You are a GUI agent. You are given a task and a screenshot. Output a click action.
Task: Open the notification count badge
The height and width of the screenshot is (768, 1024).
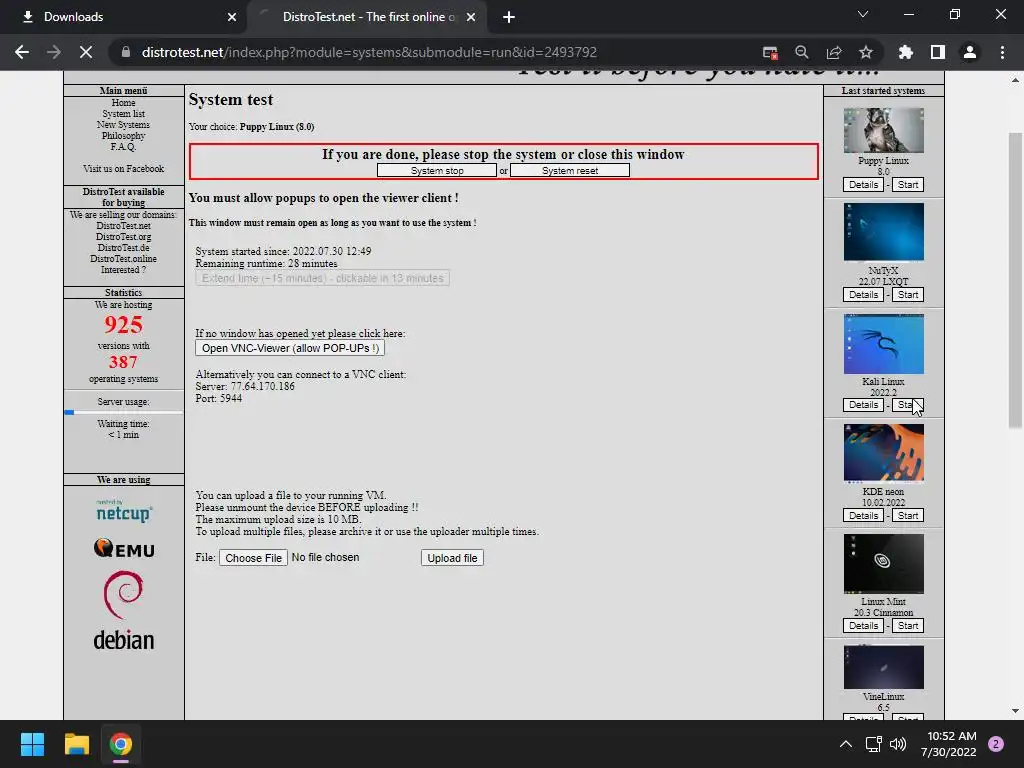pyautogui.click(x=996, y=744)
